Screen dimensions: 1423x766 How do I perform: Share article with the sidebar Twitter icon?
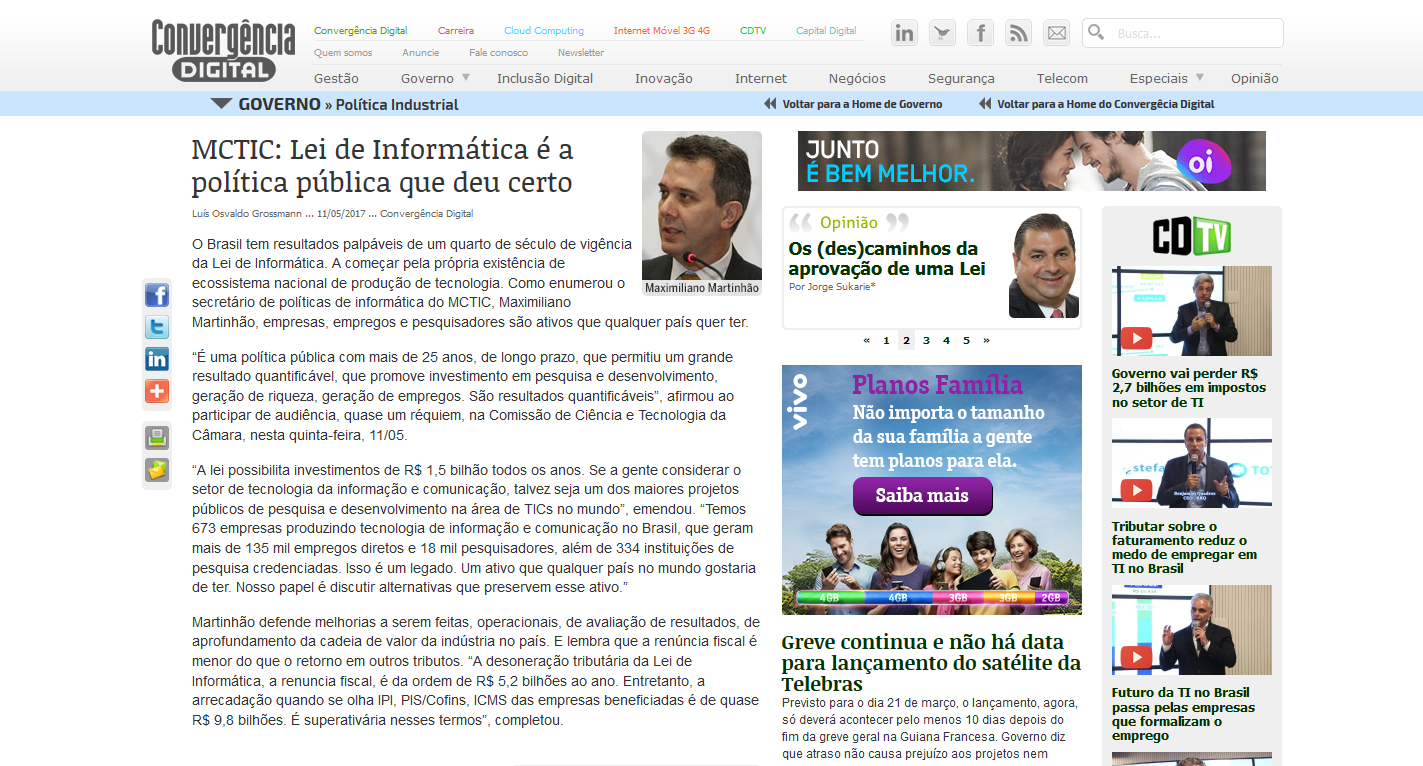pyautogui.click(x=157, y=327)
